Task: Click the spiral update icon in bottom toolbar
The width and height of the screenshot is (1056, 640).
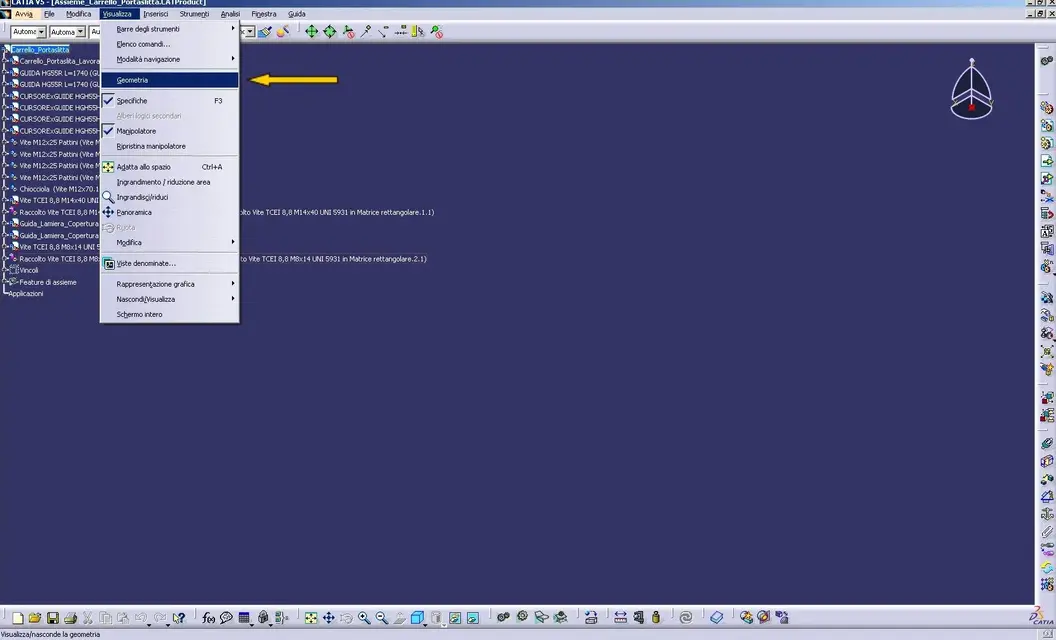Action: pyautogui.click(x=686, y=617)
